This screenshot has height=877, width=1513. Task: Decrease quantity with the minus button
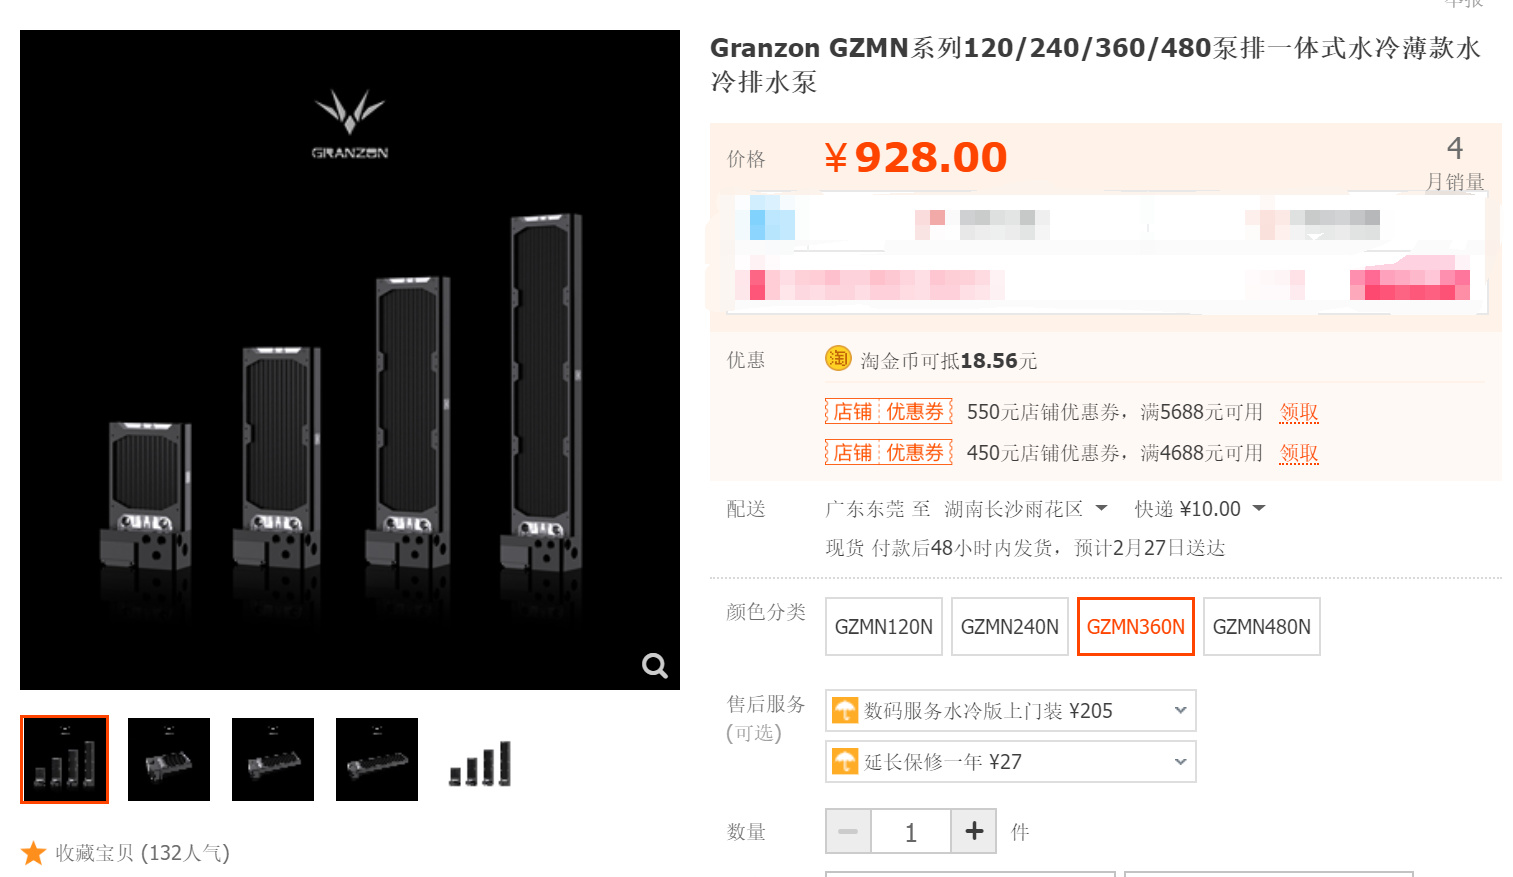[x=848, y=831]
